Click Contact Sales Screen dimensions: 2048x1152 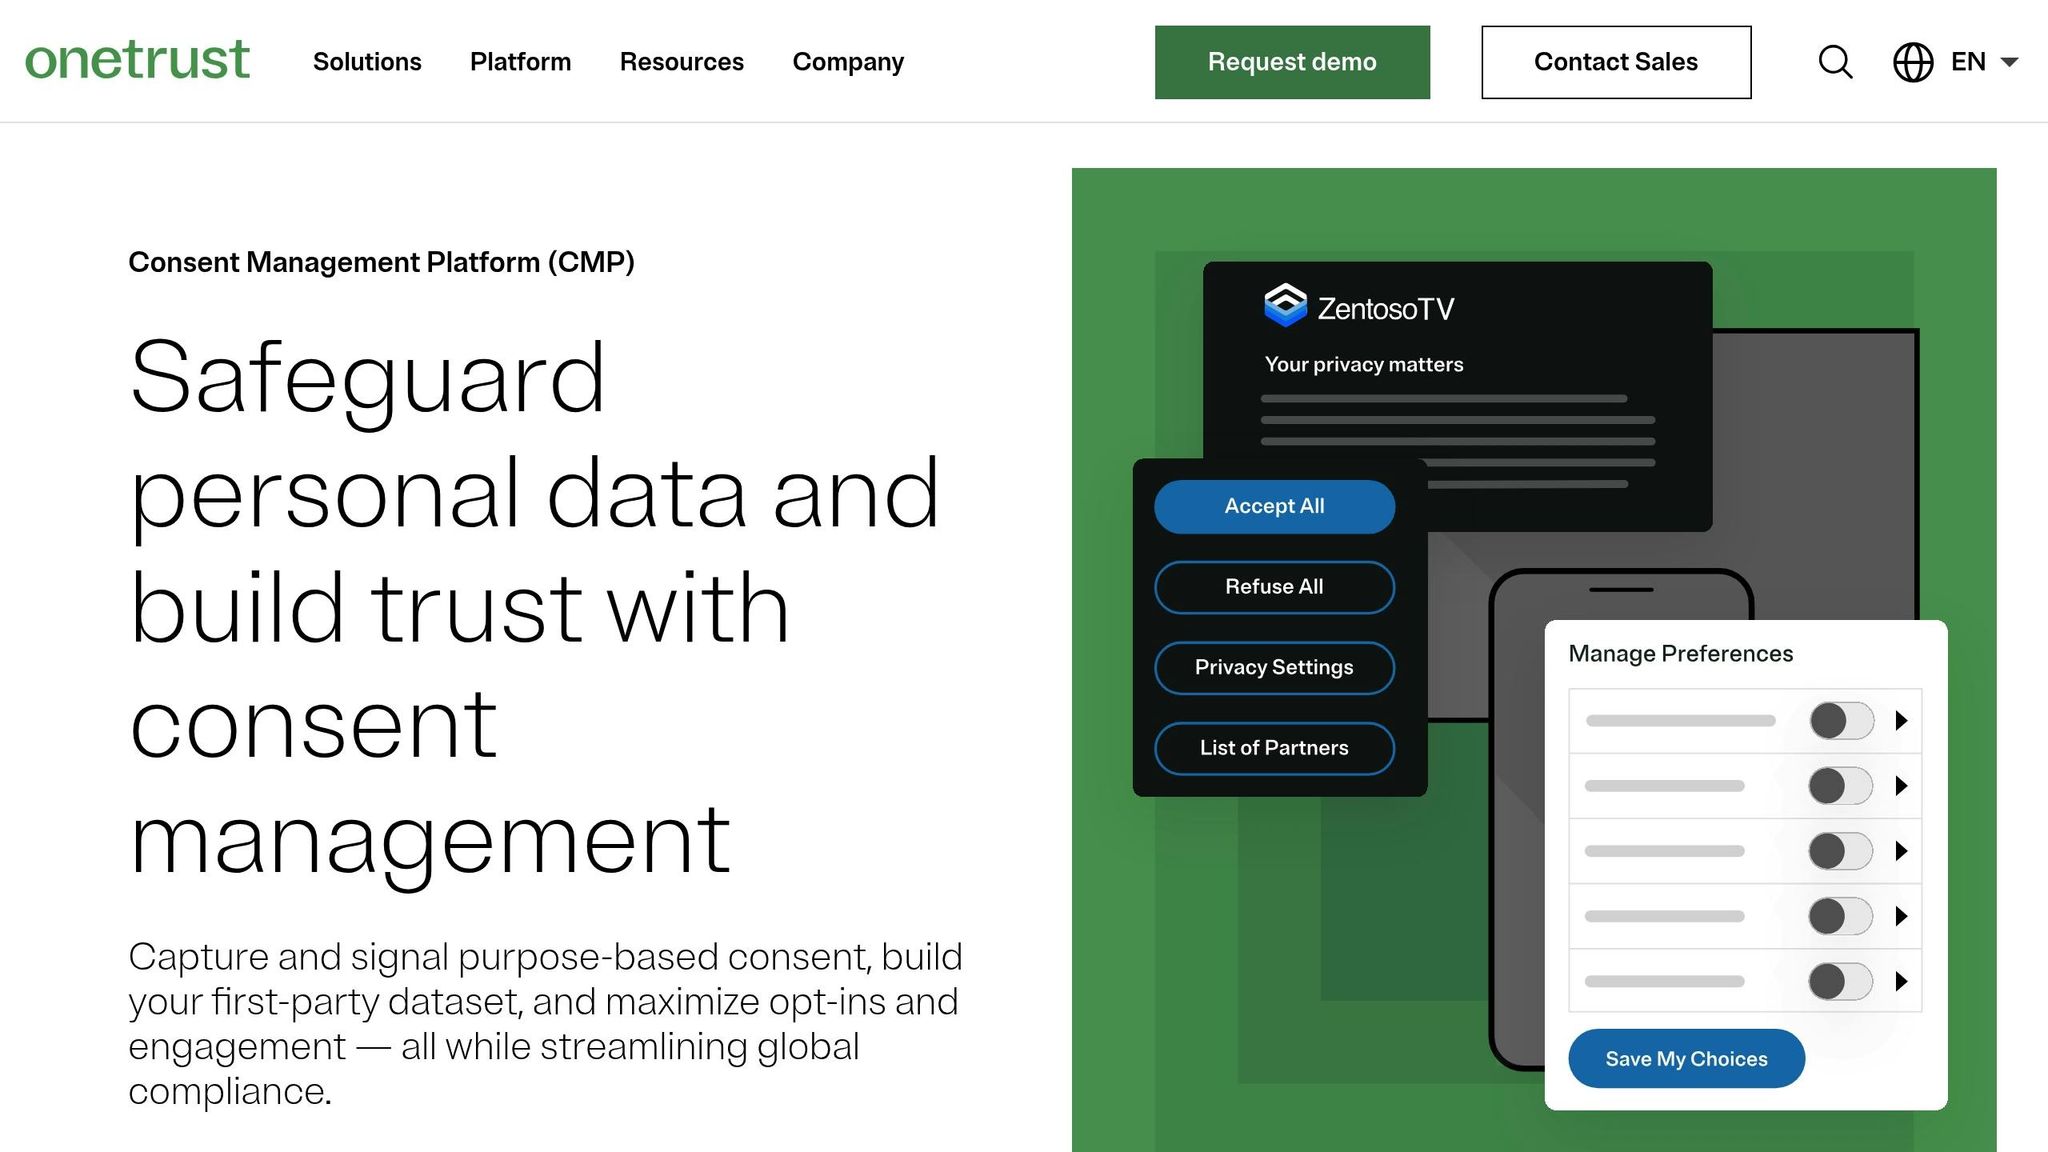coord(1615,62)
